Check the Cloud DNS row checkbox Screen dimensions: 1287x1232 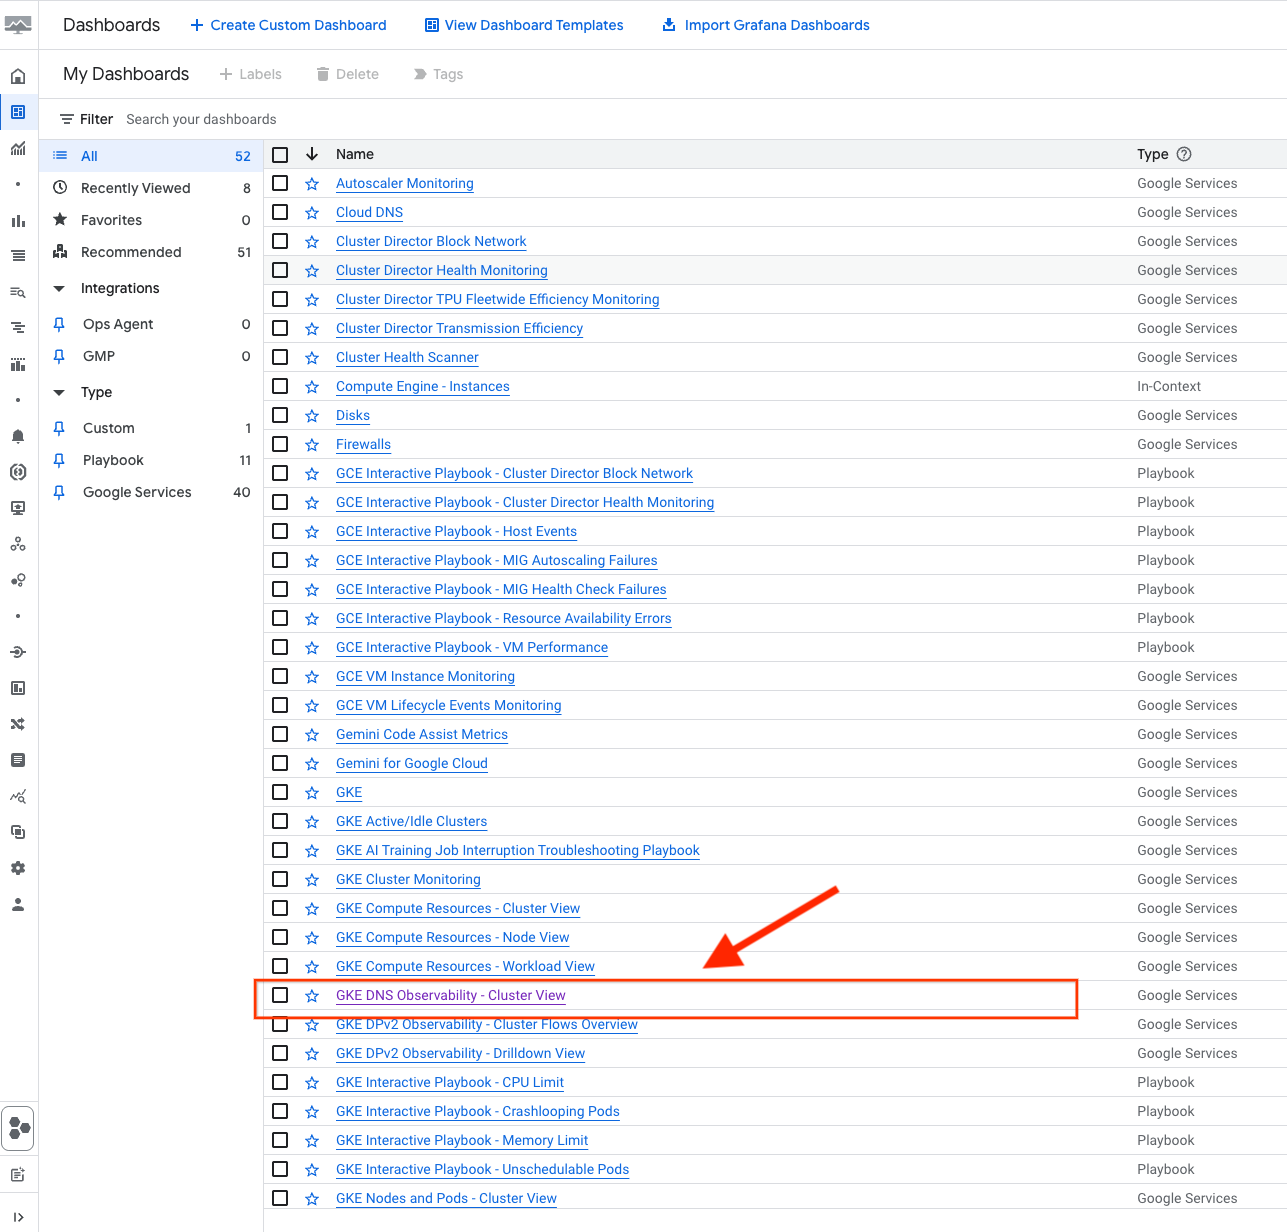click(x=280, y=212)
